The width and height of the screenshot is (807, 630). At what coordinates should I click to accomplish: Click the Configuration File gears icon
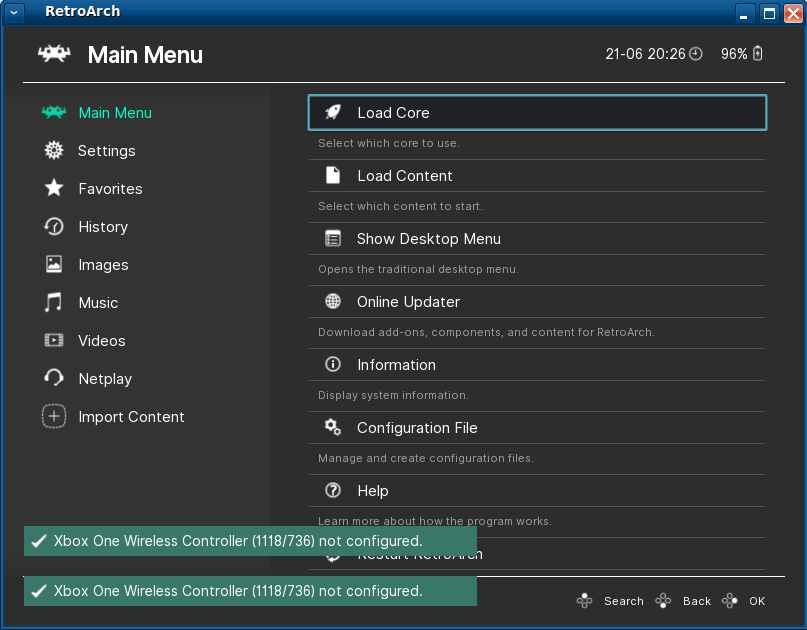(333, 427)
